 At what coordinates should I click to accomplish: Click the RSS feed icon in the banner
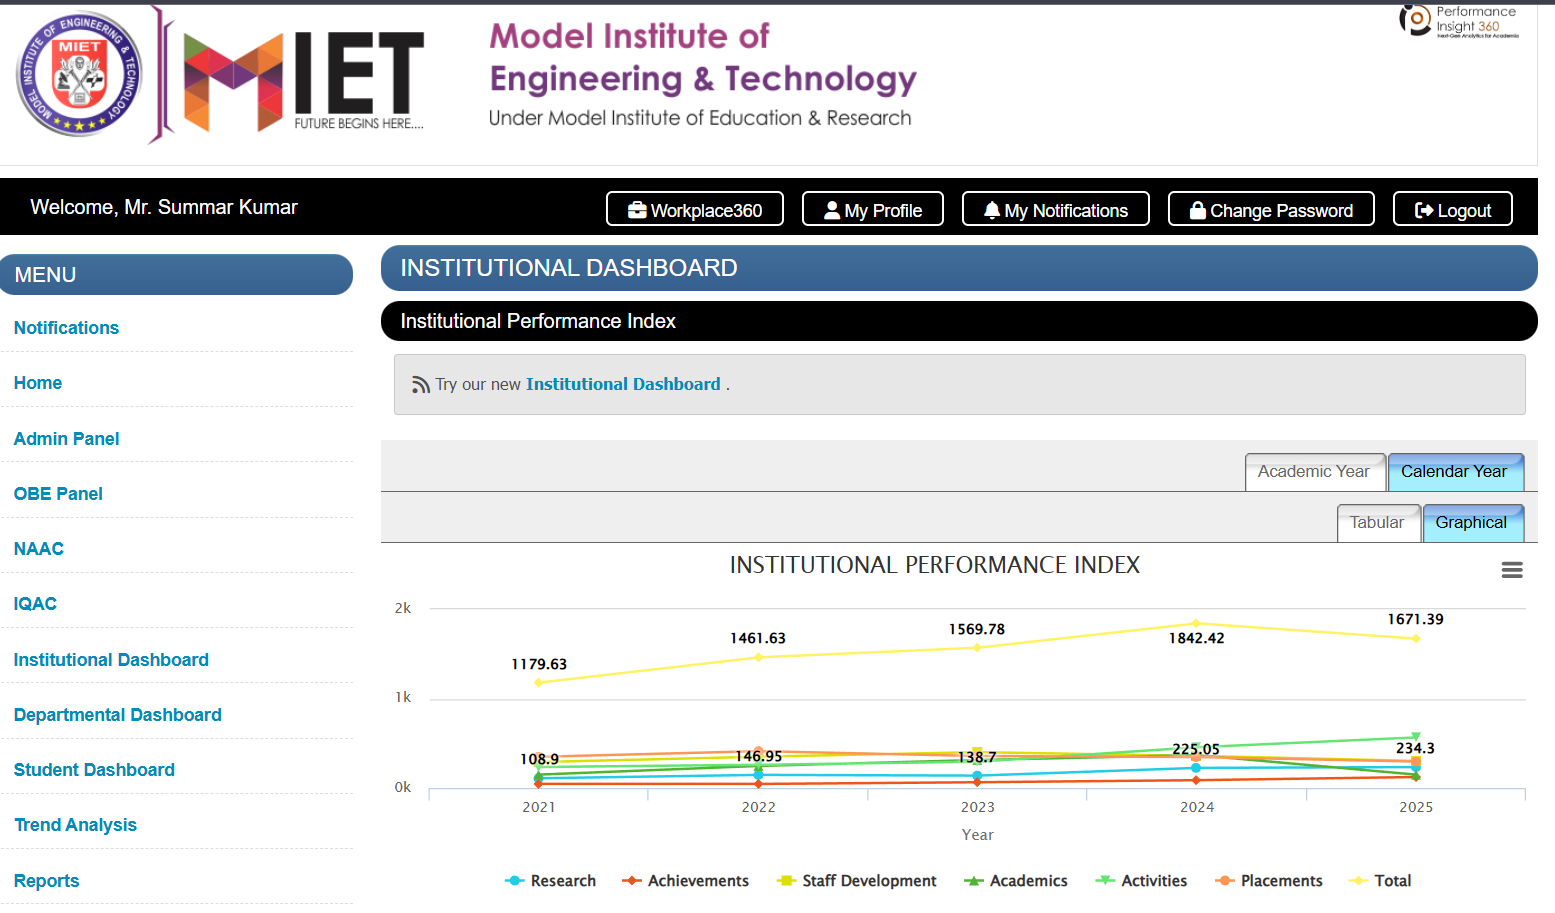pos(419,384)
